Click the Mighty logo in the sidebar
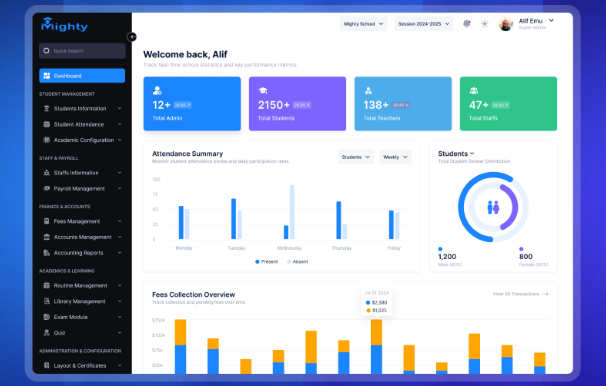606x386 pixels. tap(64, 25)
